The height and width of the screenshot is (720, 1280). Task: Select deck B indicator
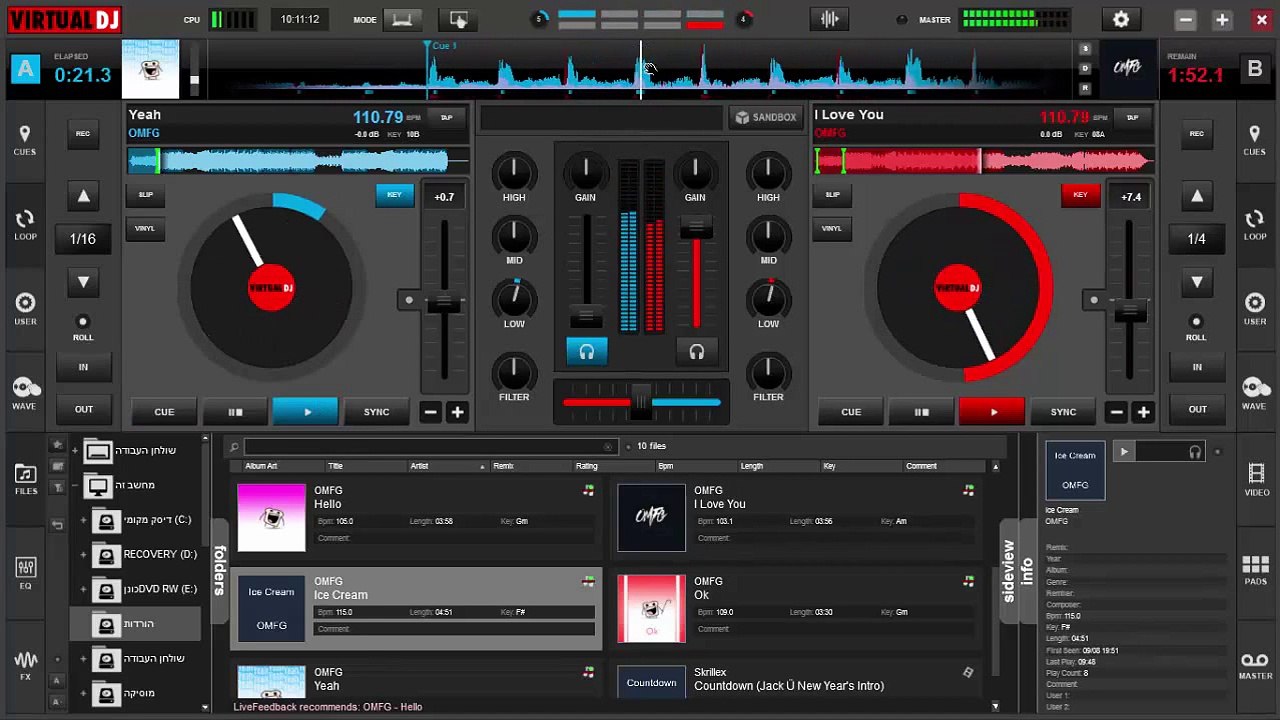pos(1255,69)
